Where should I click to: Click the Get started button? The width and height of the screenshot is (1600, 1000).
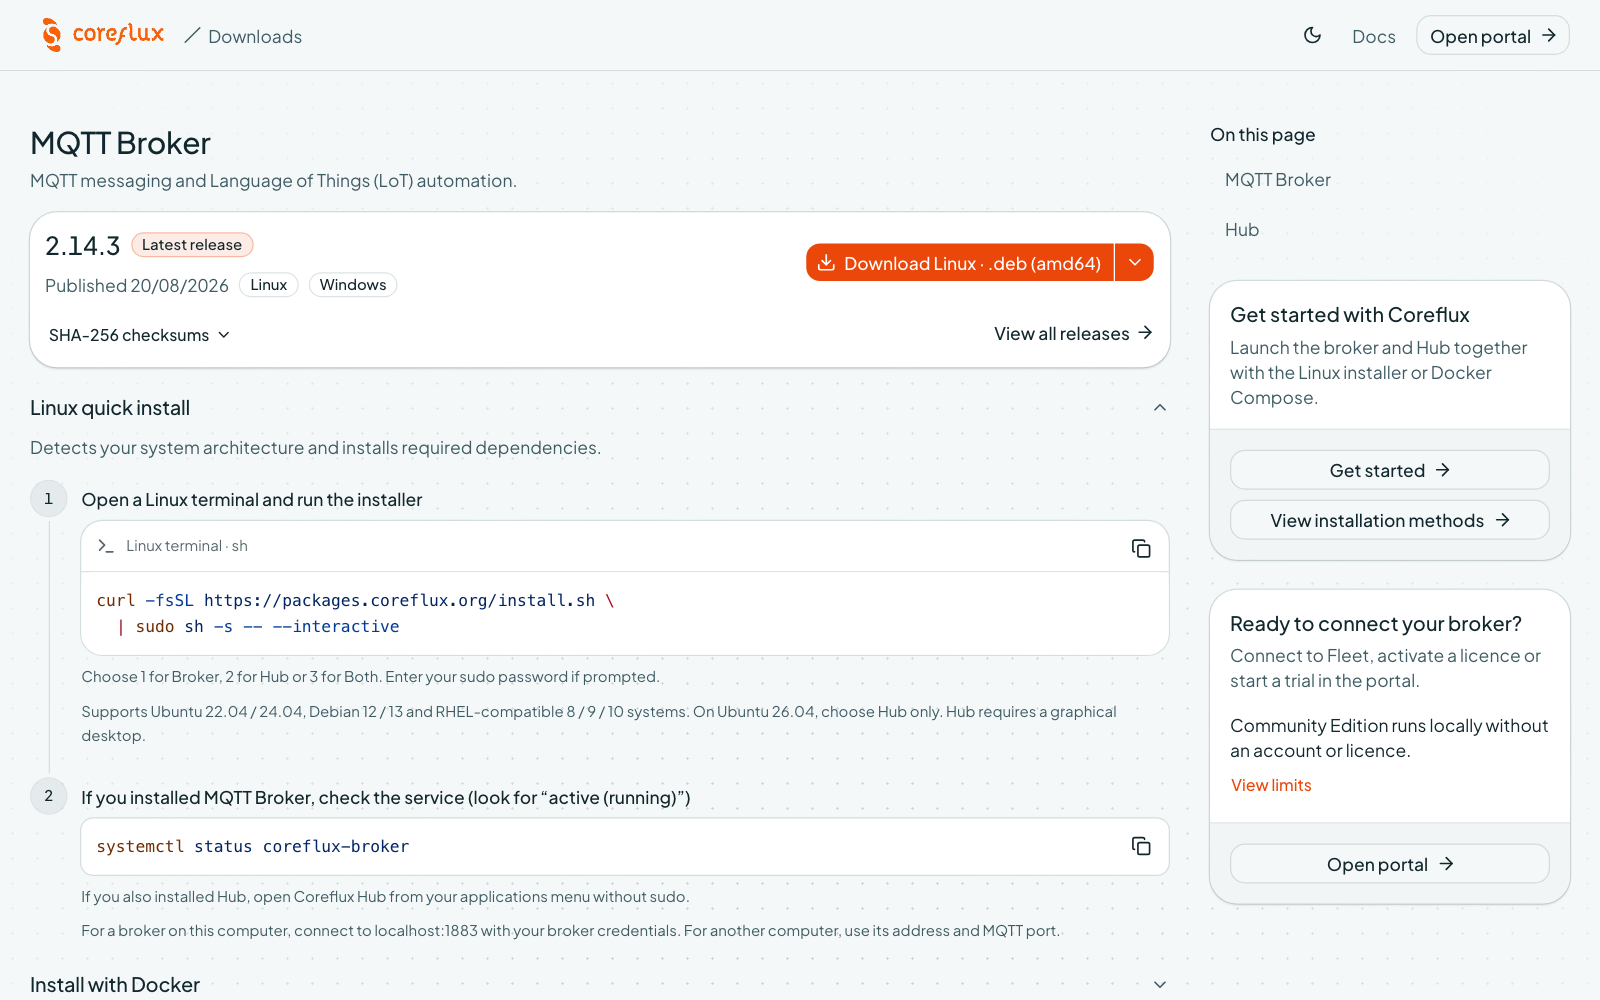point(1390,470)
